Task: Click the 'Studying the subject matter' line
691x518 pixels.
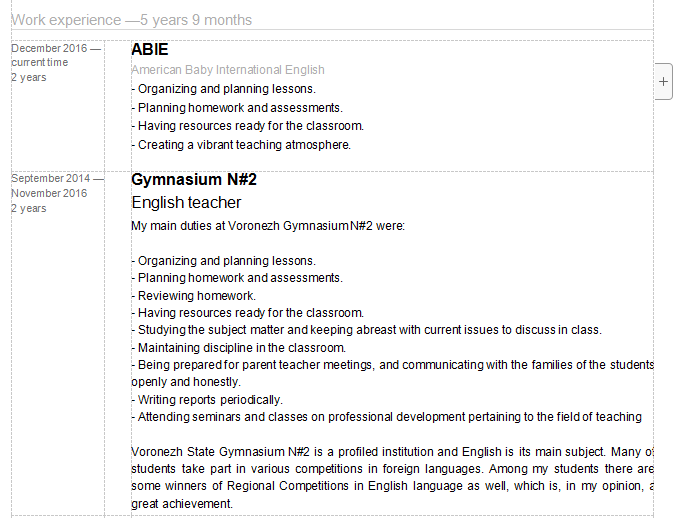Action: point(366,330)
